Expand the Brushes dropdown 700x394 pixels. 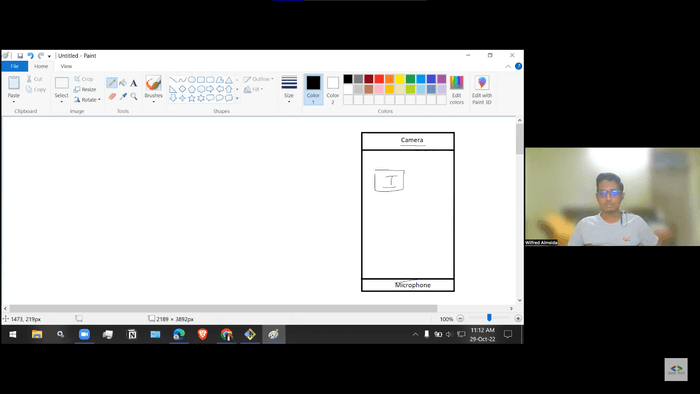154,102
